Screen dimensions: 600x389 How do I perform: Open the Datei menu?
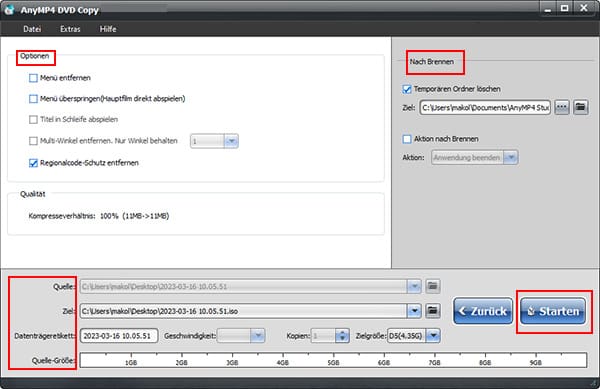pos(32,29)
